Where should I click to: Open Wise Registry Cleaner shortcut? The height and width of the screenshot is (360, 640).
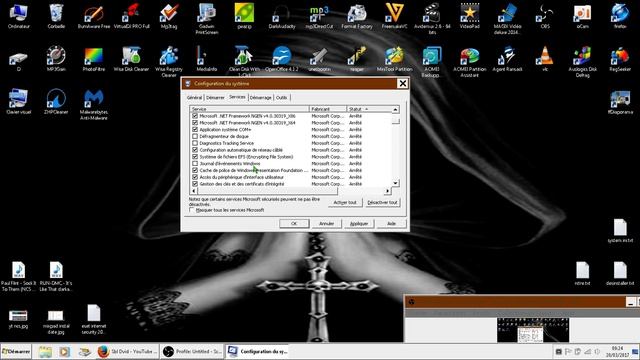[169, 61]
